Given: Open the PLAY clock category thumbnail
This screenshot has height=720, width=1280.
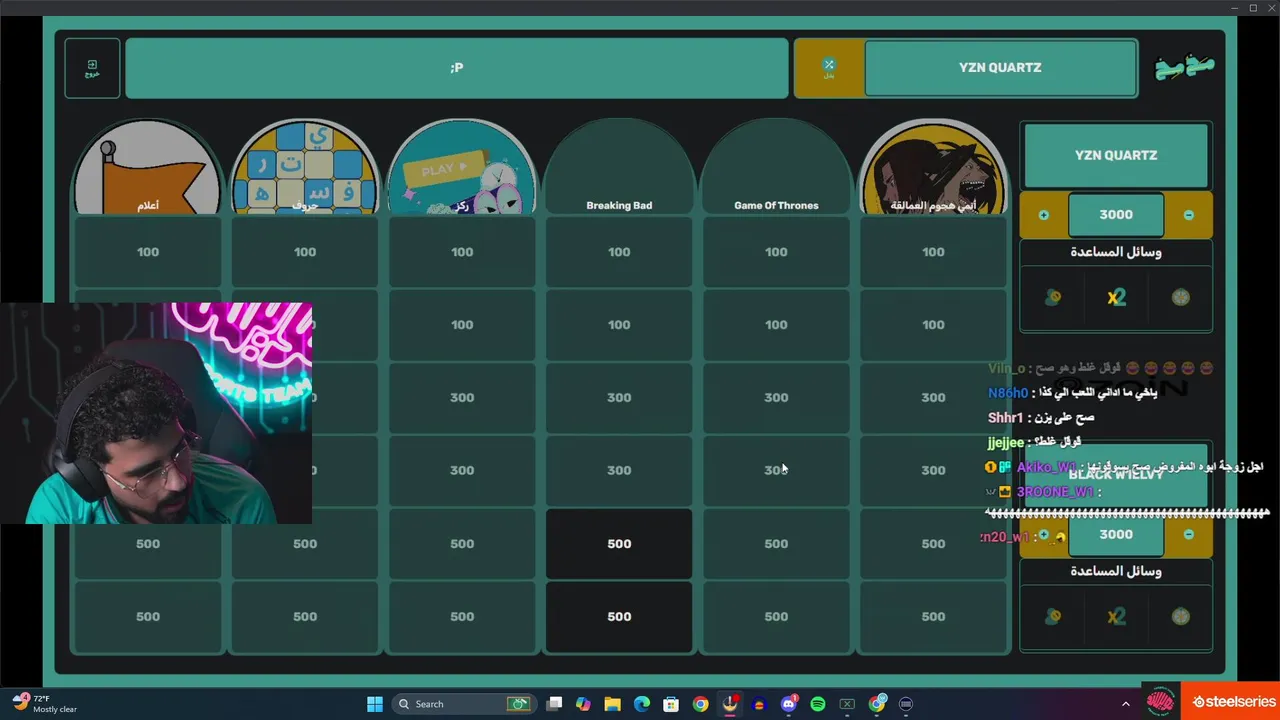Looking at the screenshot, I should point(462,167).
